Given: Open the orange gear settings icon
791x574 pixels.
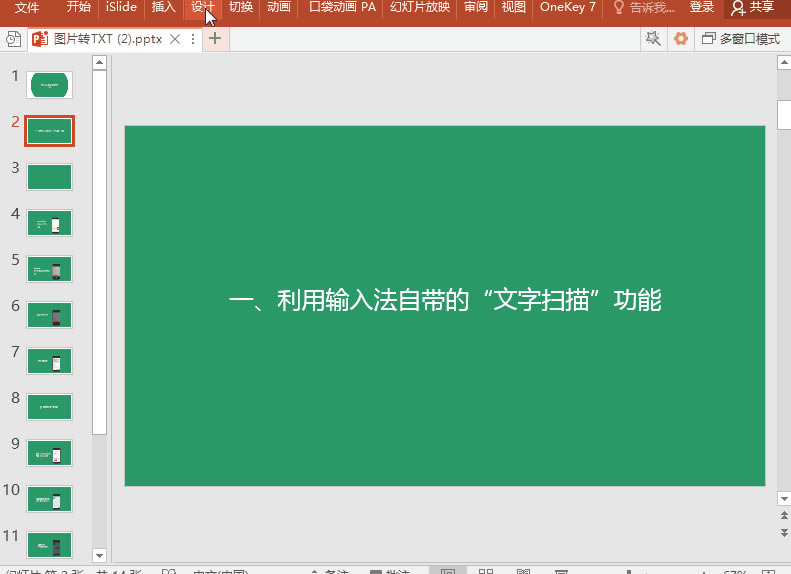Looking at the screenshot, I should [681, 39].
